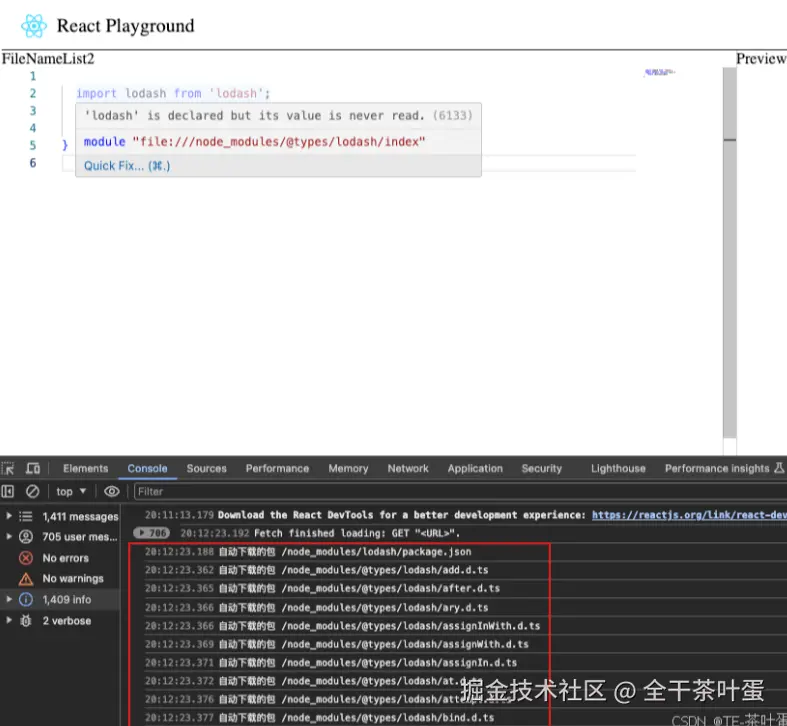The width and height of the screenshot is (787, 726).
Task: Clear the console with the ban icon
Action: [33, 492]
